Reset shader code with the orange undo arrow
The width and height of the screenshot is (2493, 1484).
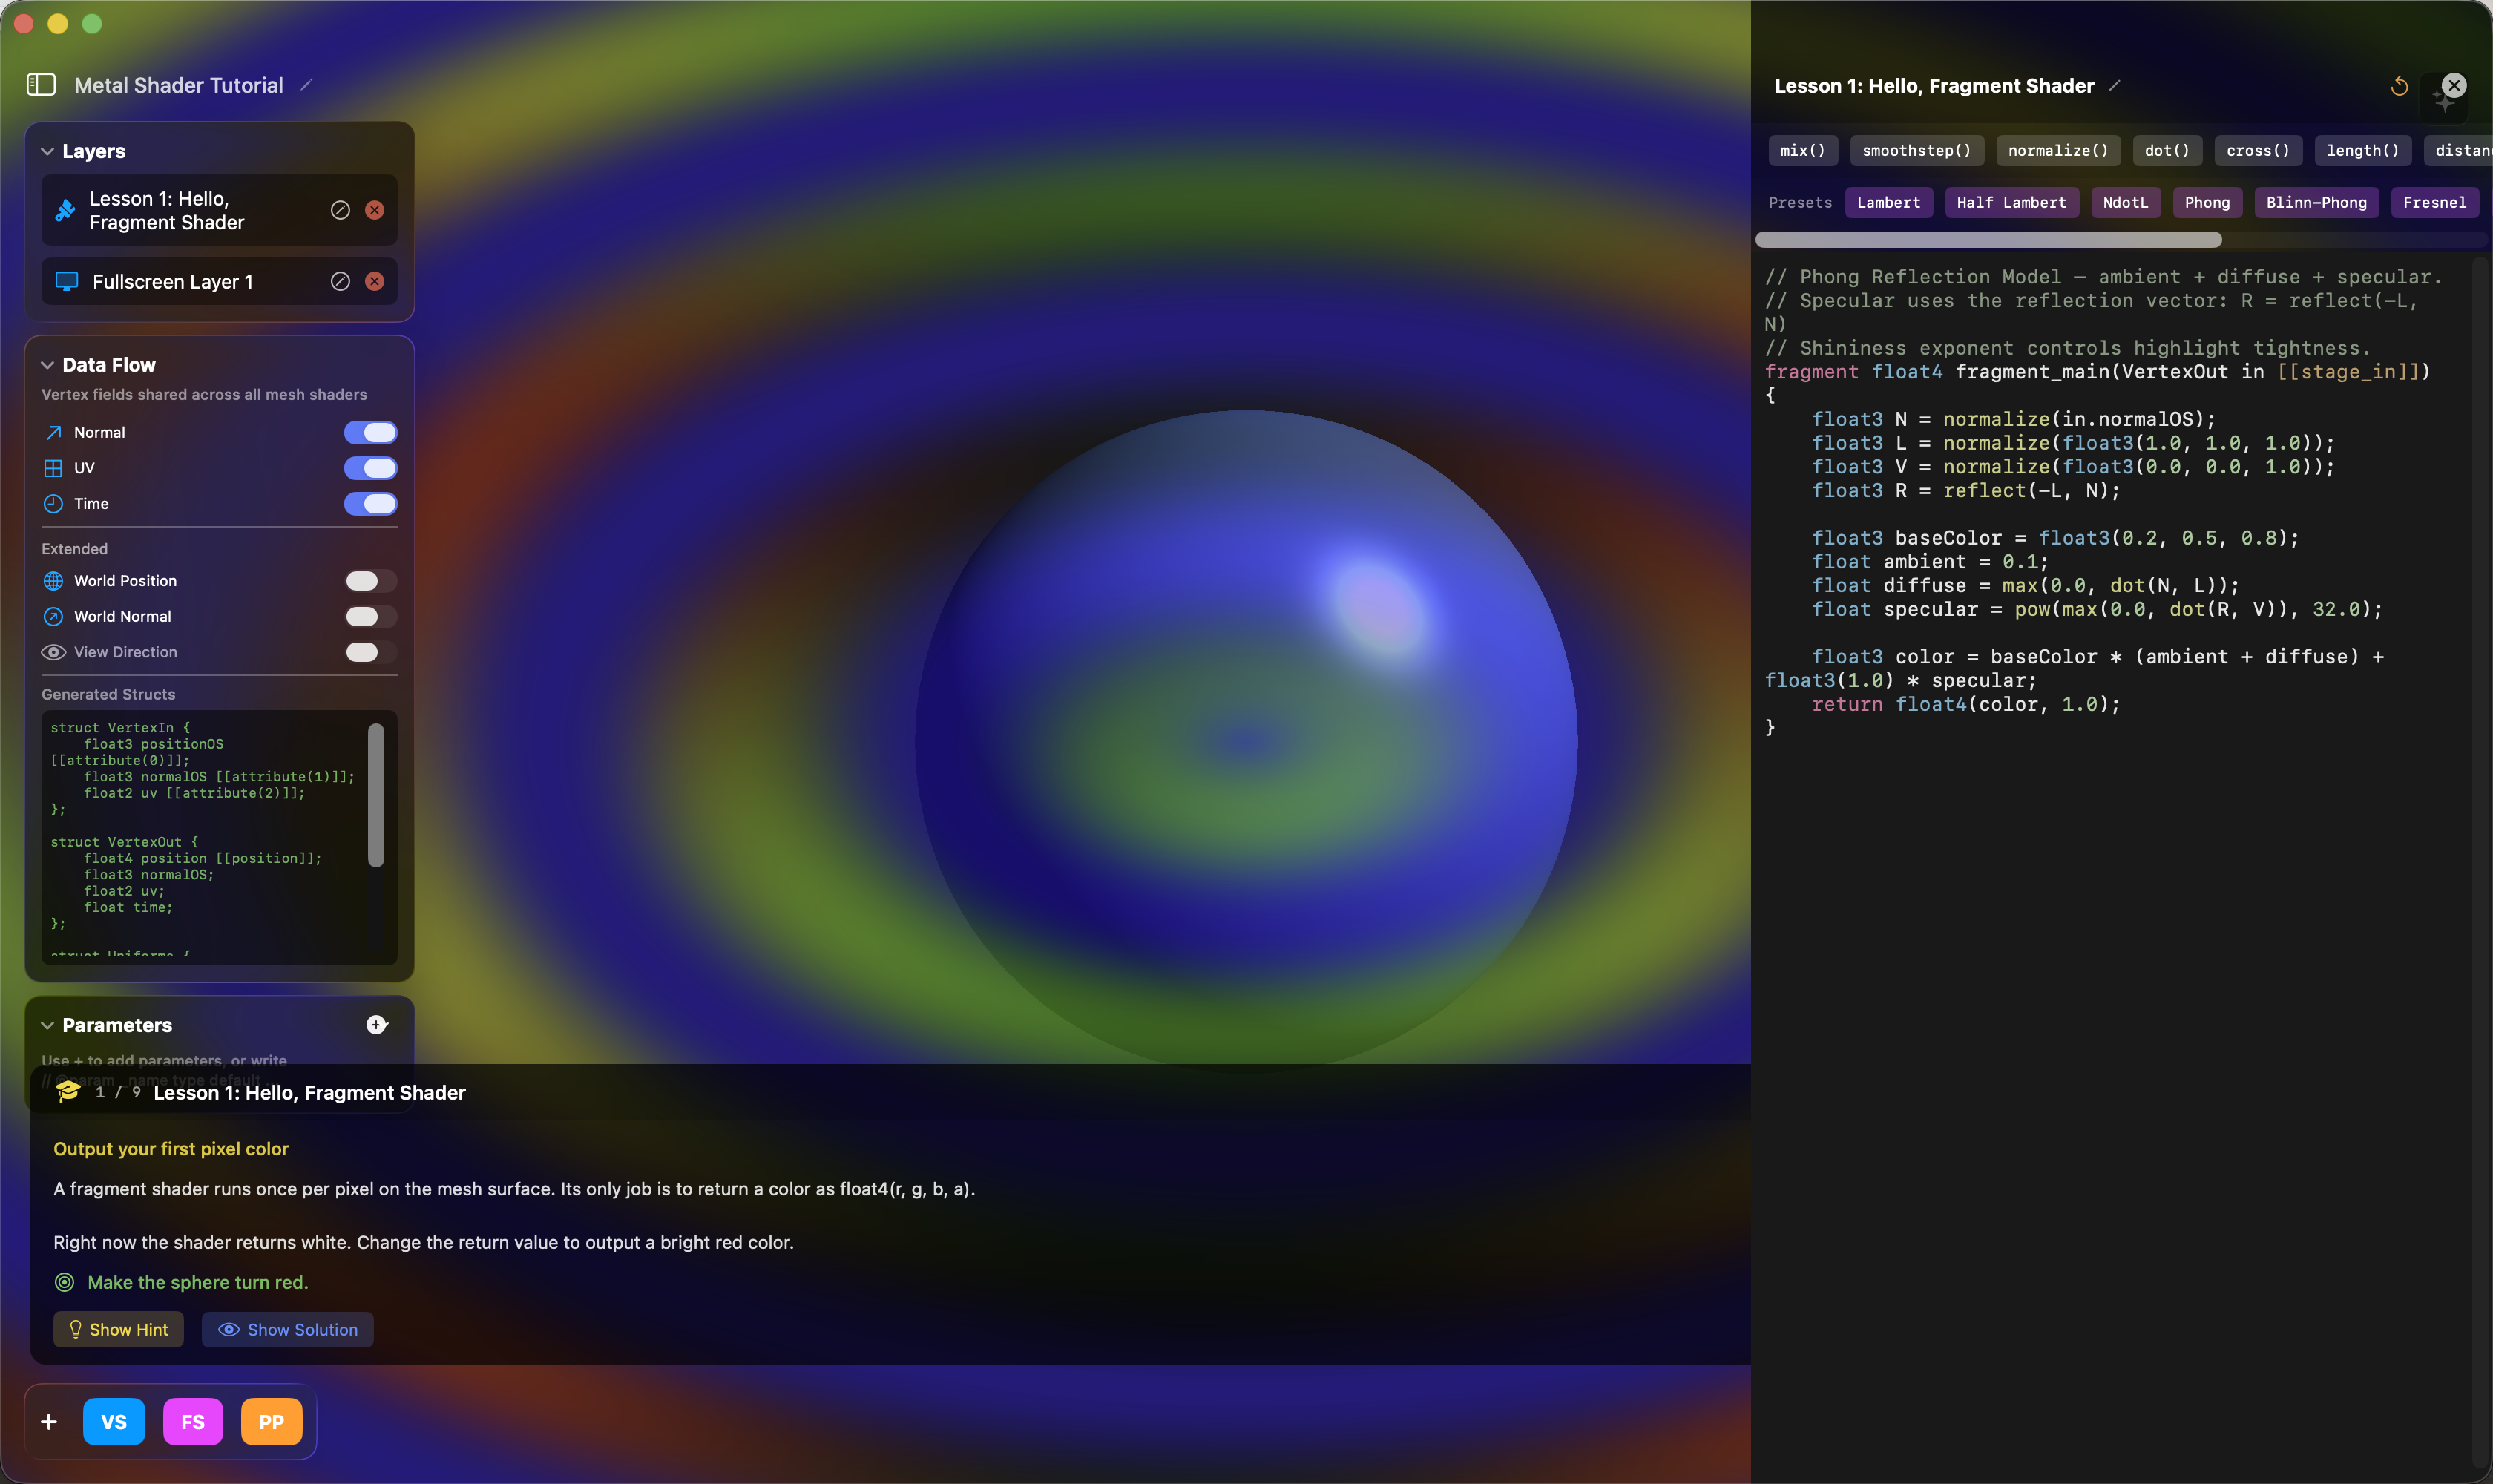click(x=2399, y=86)
